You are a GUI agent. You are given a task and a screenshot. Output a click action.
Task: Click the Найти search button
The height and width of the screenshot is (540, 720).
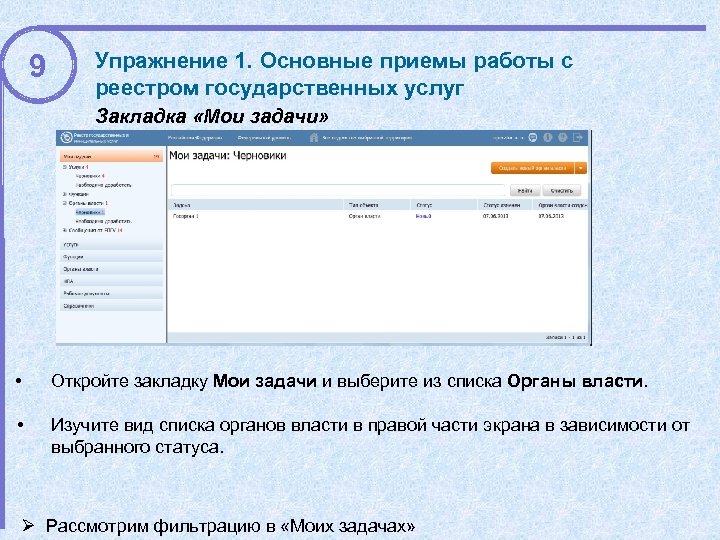525,191
